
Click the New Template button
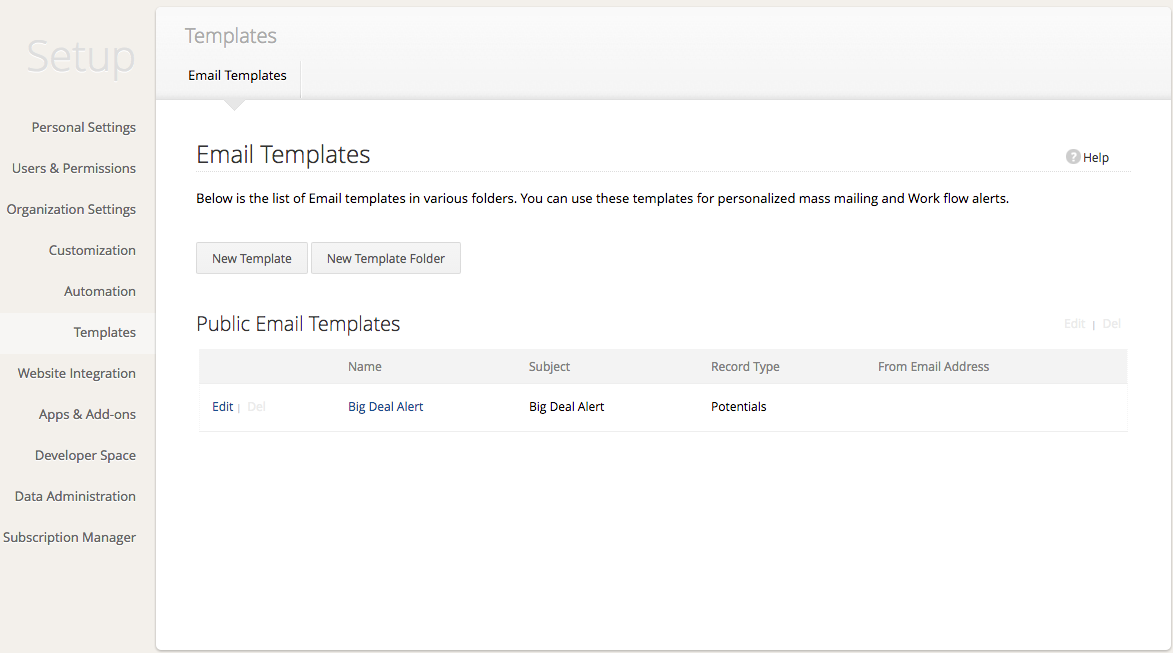click(x=252, y=258)
